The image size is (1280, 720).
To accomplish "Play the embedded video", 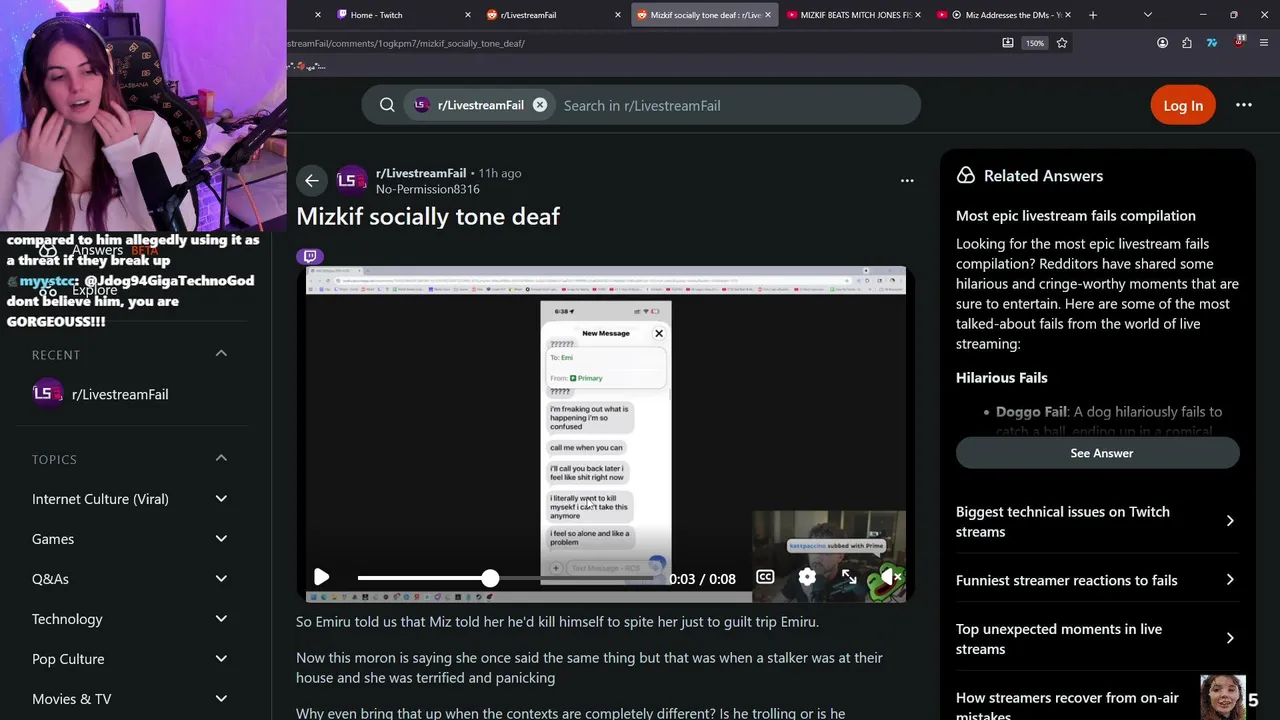I will tap(321, 577).
